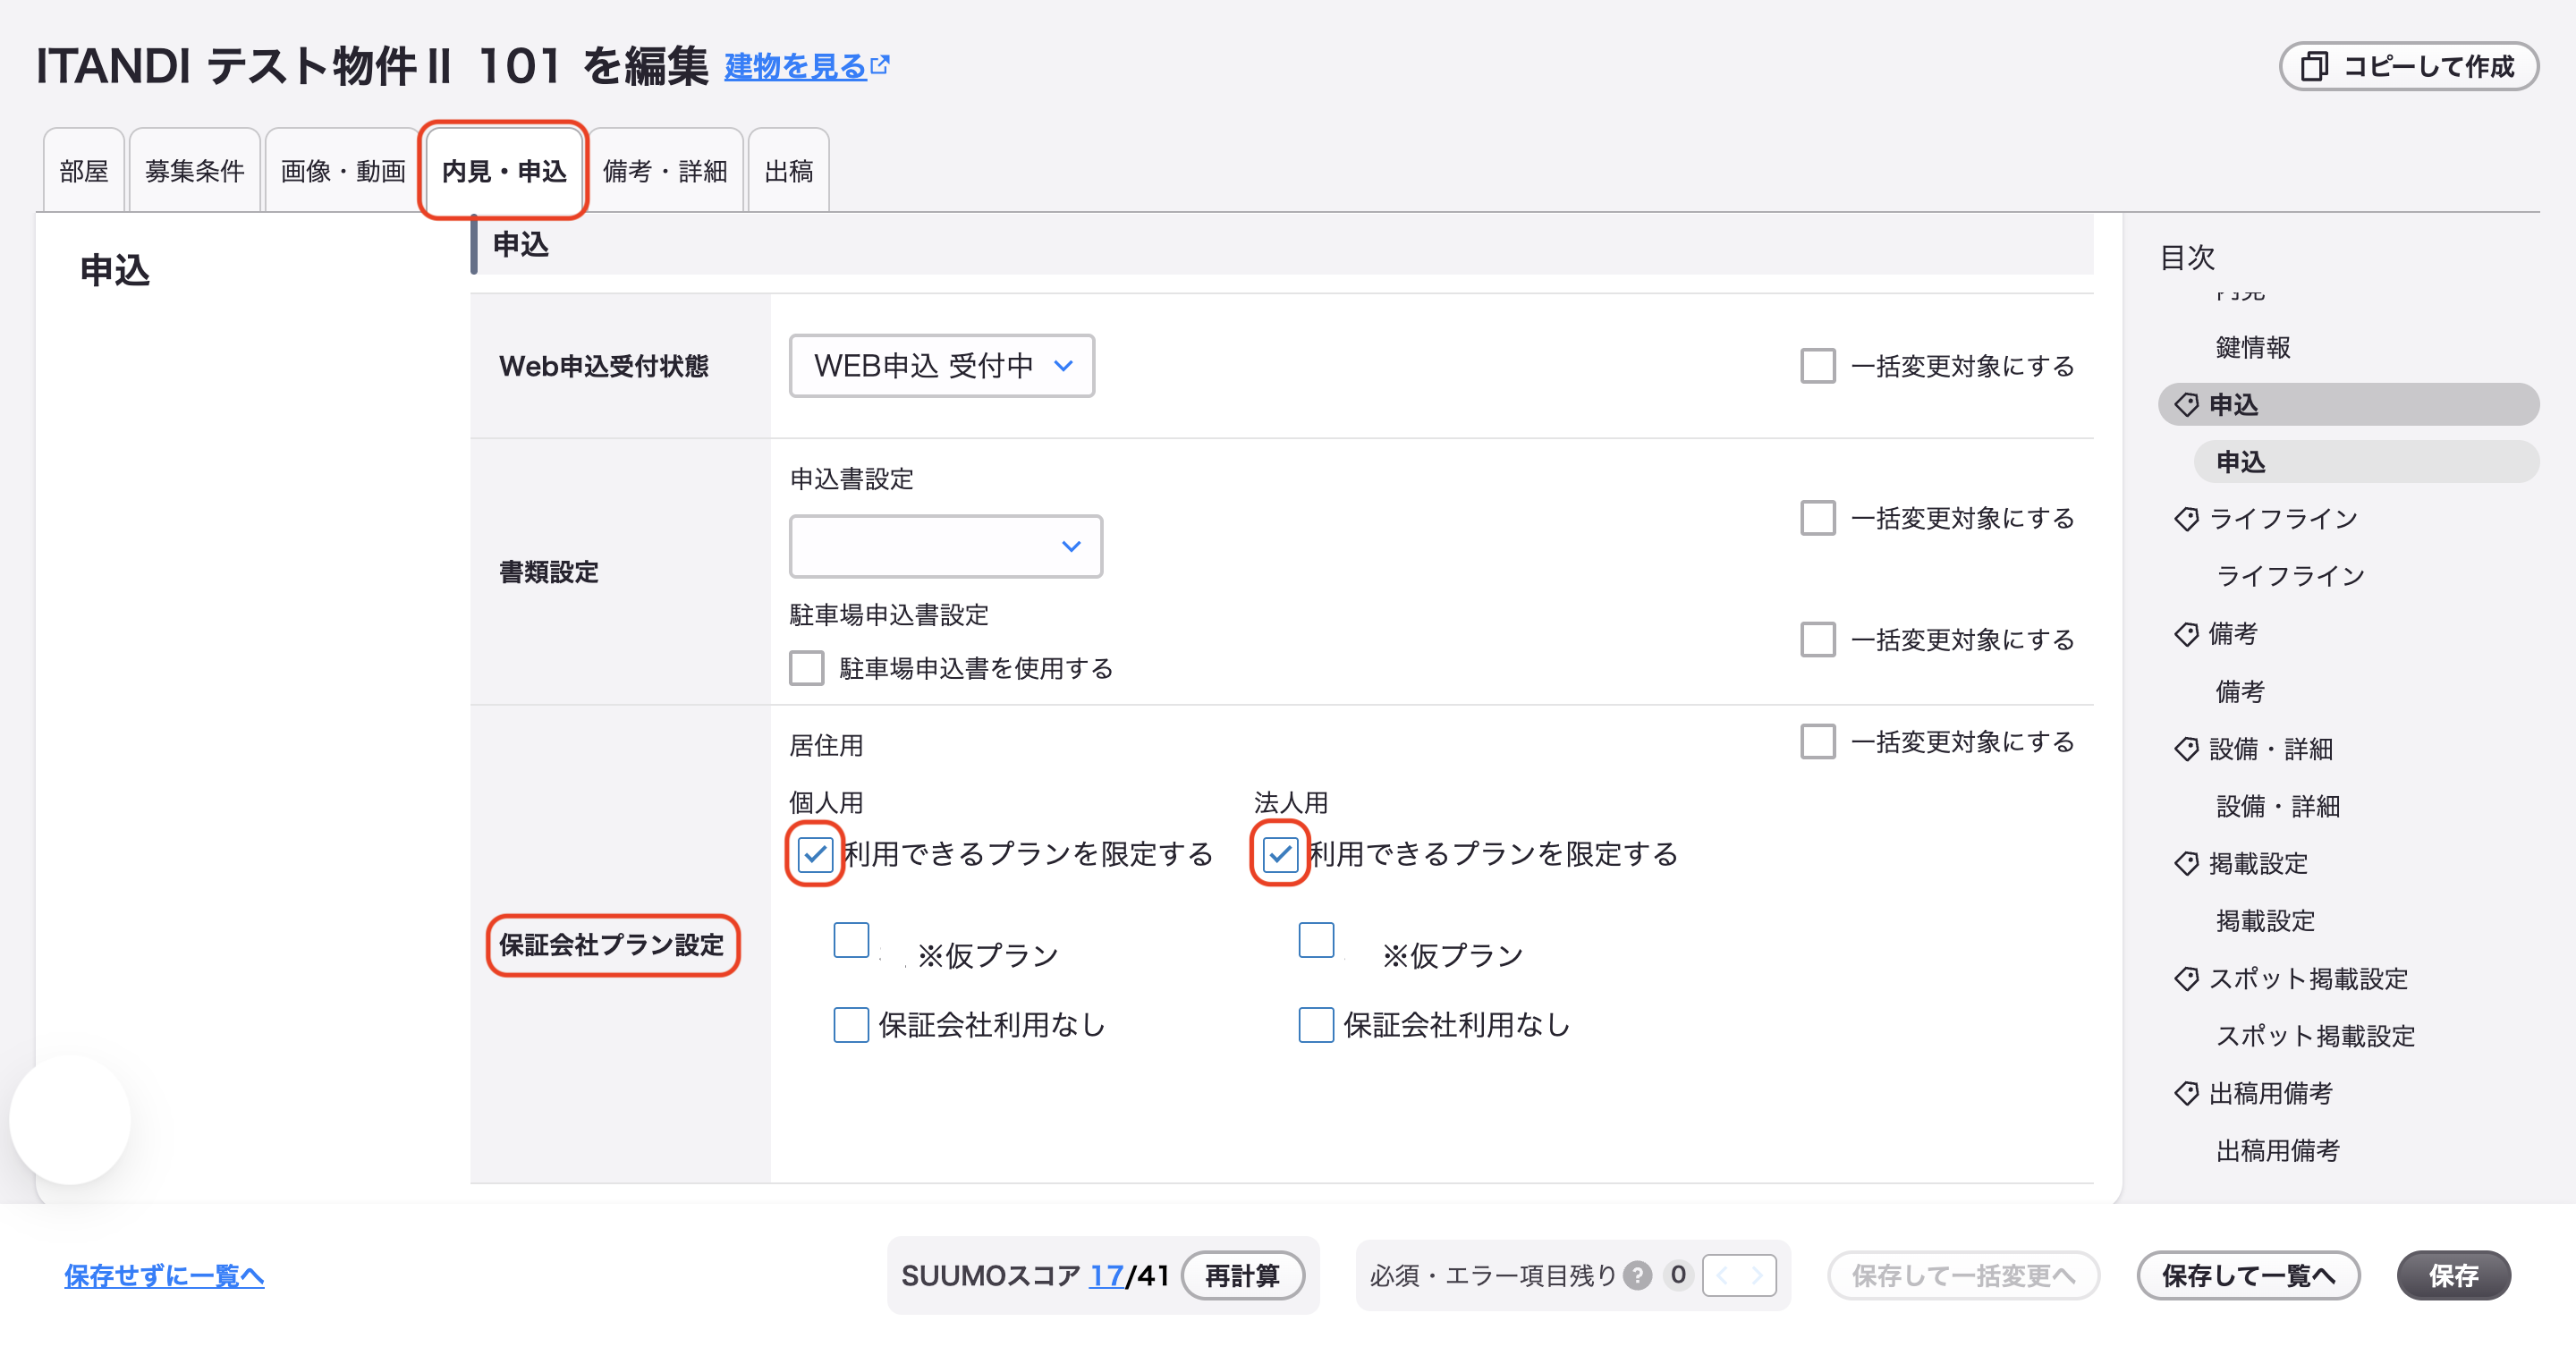Jump to 備考 sub-item in 目次
2576x1347 pixels.
tap(2240, 691)
